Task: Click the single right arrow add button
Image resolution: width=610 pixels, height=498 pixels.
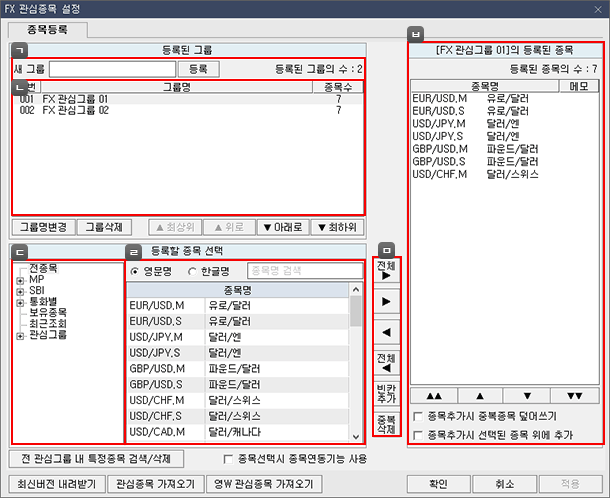Action: 386,301
